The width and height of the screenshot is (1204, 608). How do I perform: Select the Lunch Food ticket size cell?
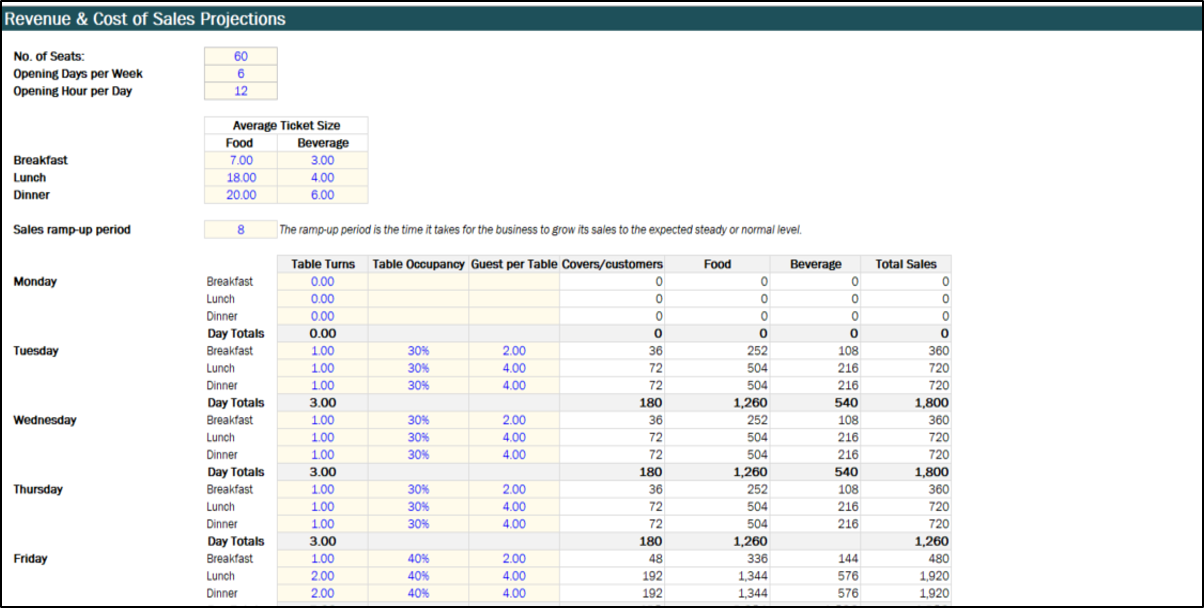(241, 178)
